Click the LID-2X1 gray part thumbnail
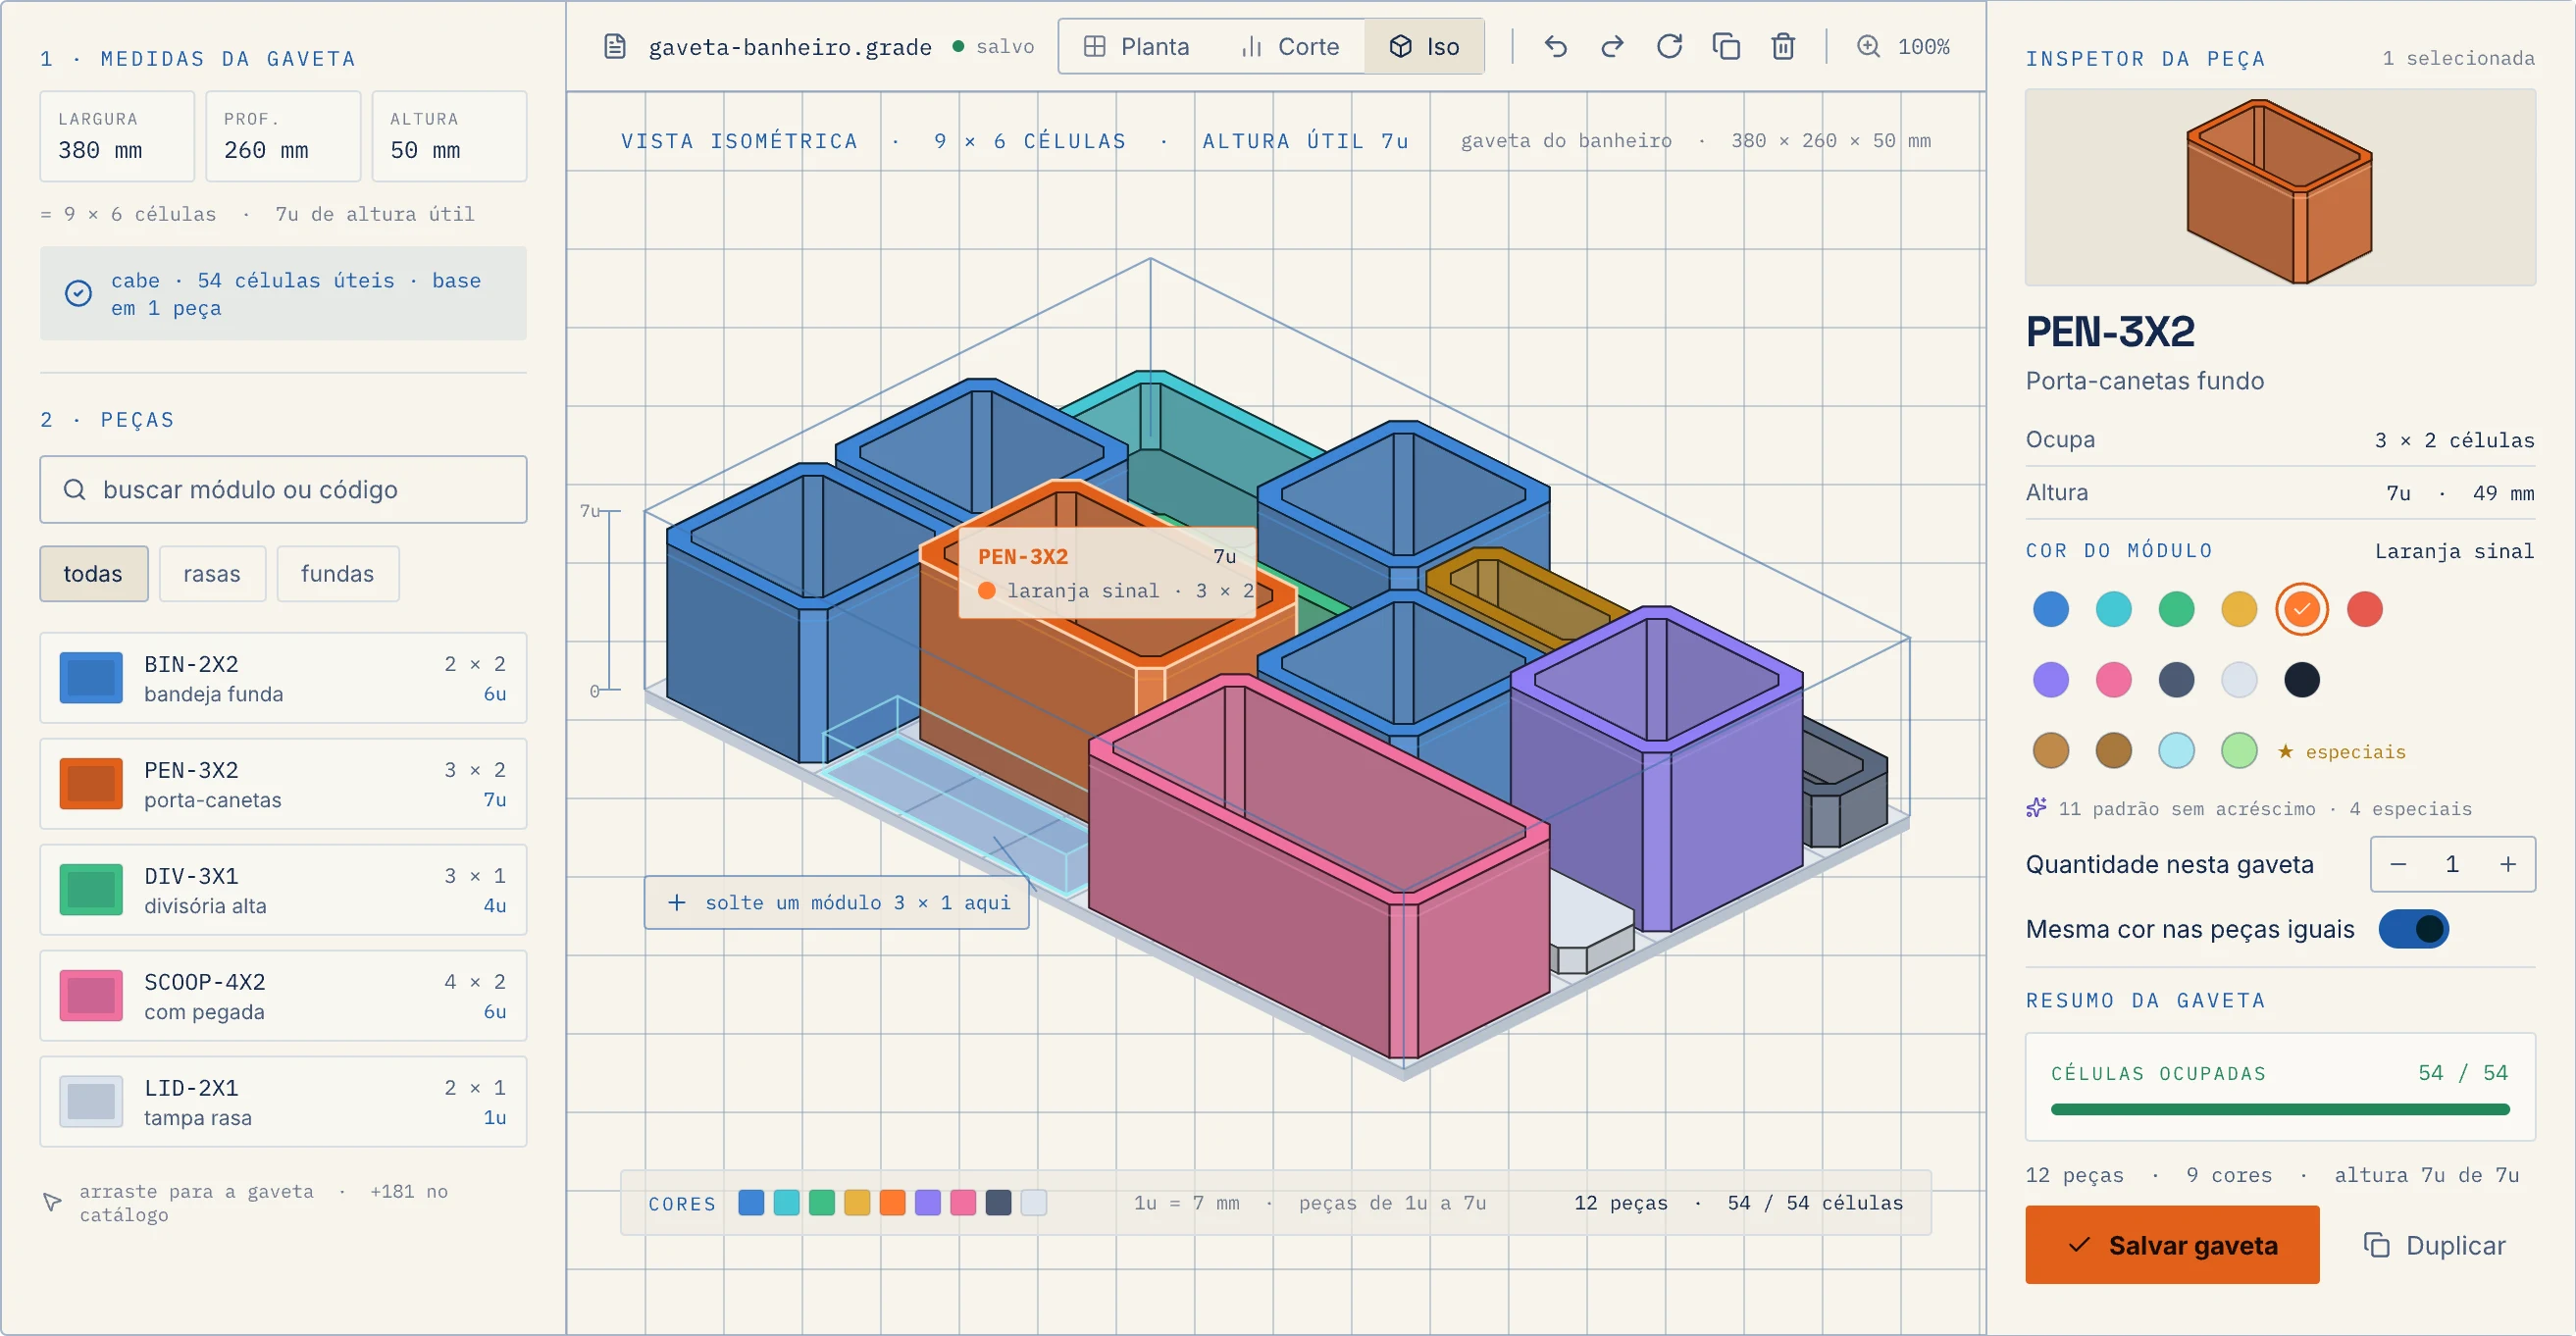 [91, 1102]
